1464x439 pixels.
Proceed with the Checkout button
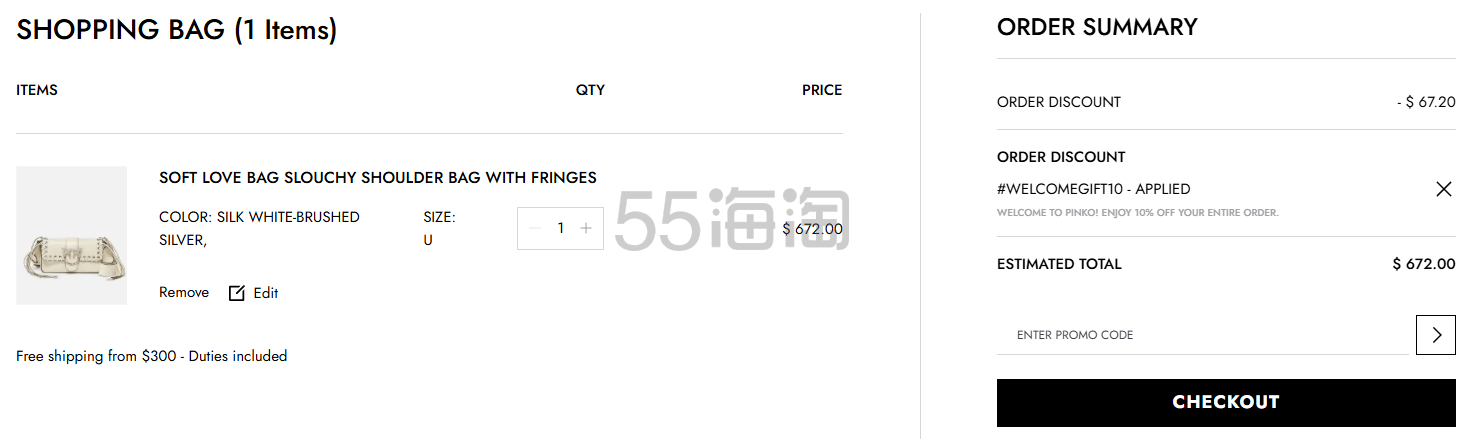[x=1226, y=402]
